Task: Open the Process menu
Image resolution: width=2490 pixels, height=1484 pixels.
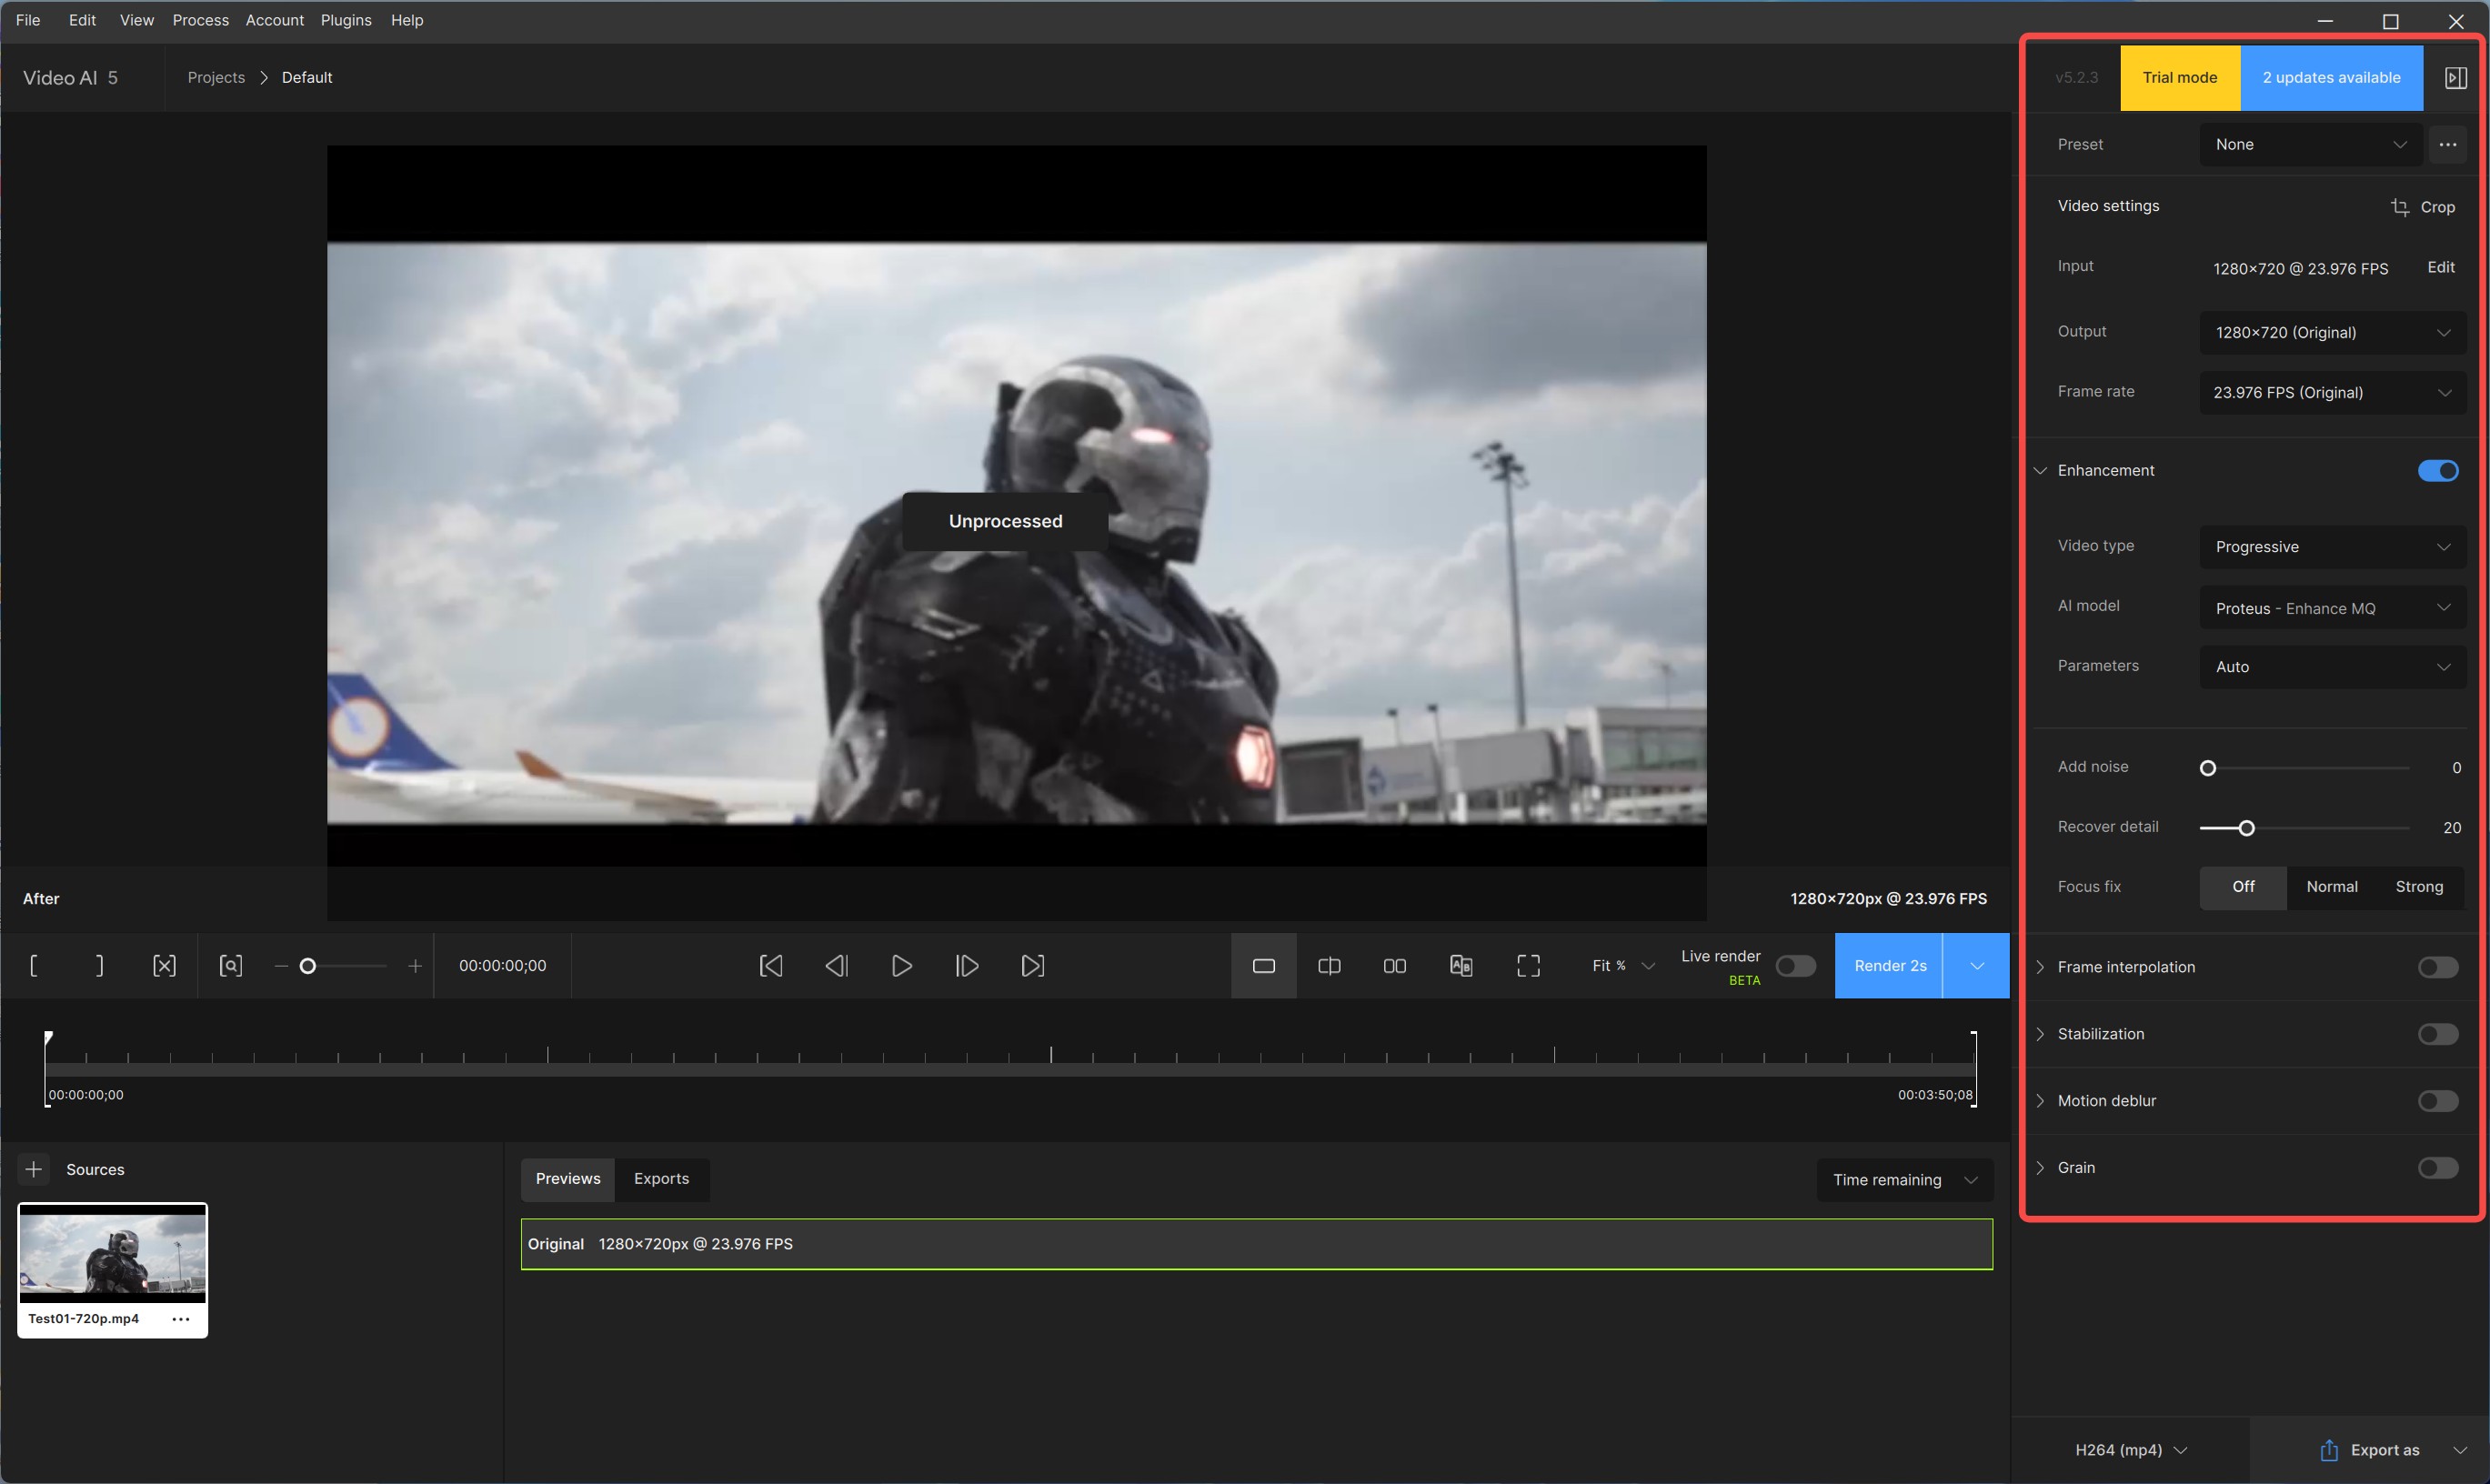Action: (201, 20)
